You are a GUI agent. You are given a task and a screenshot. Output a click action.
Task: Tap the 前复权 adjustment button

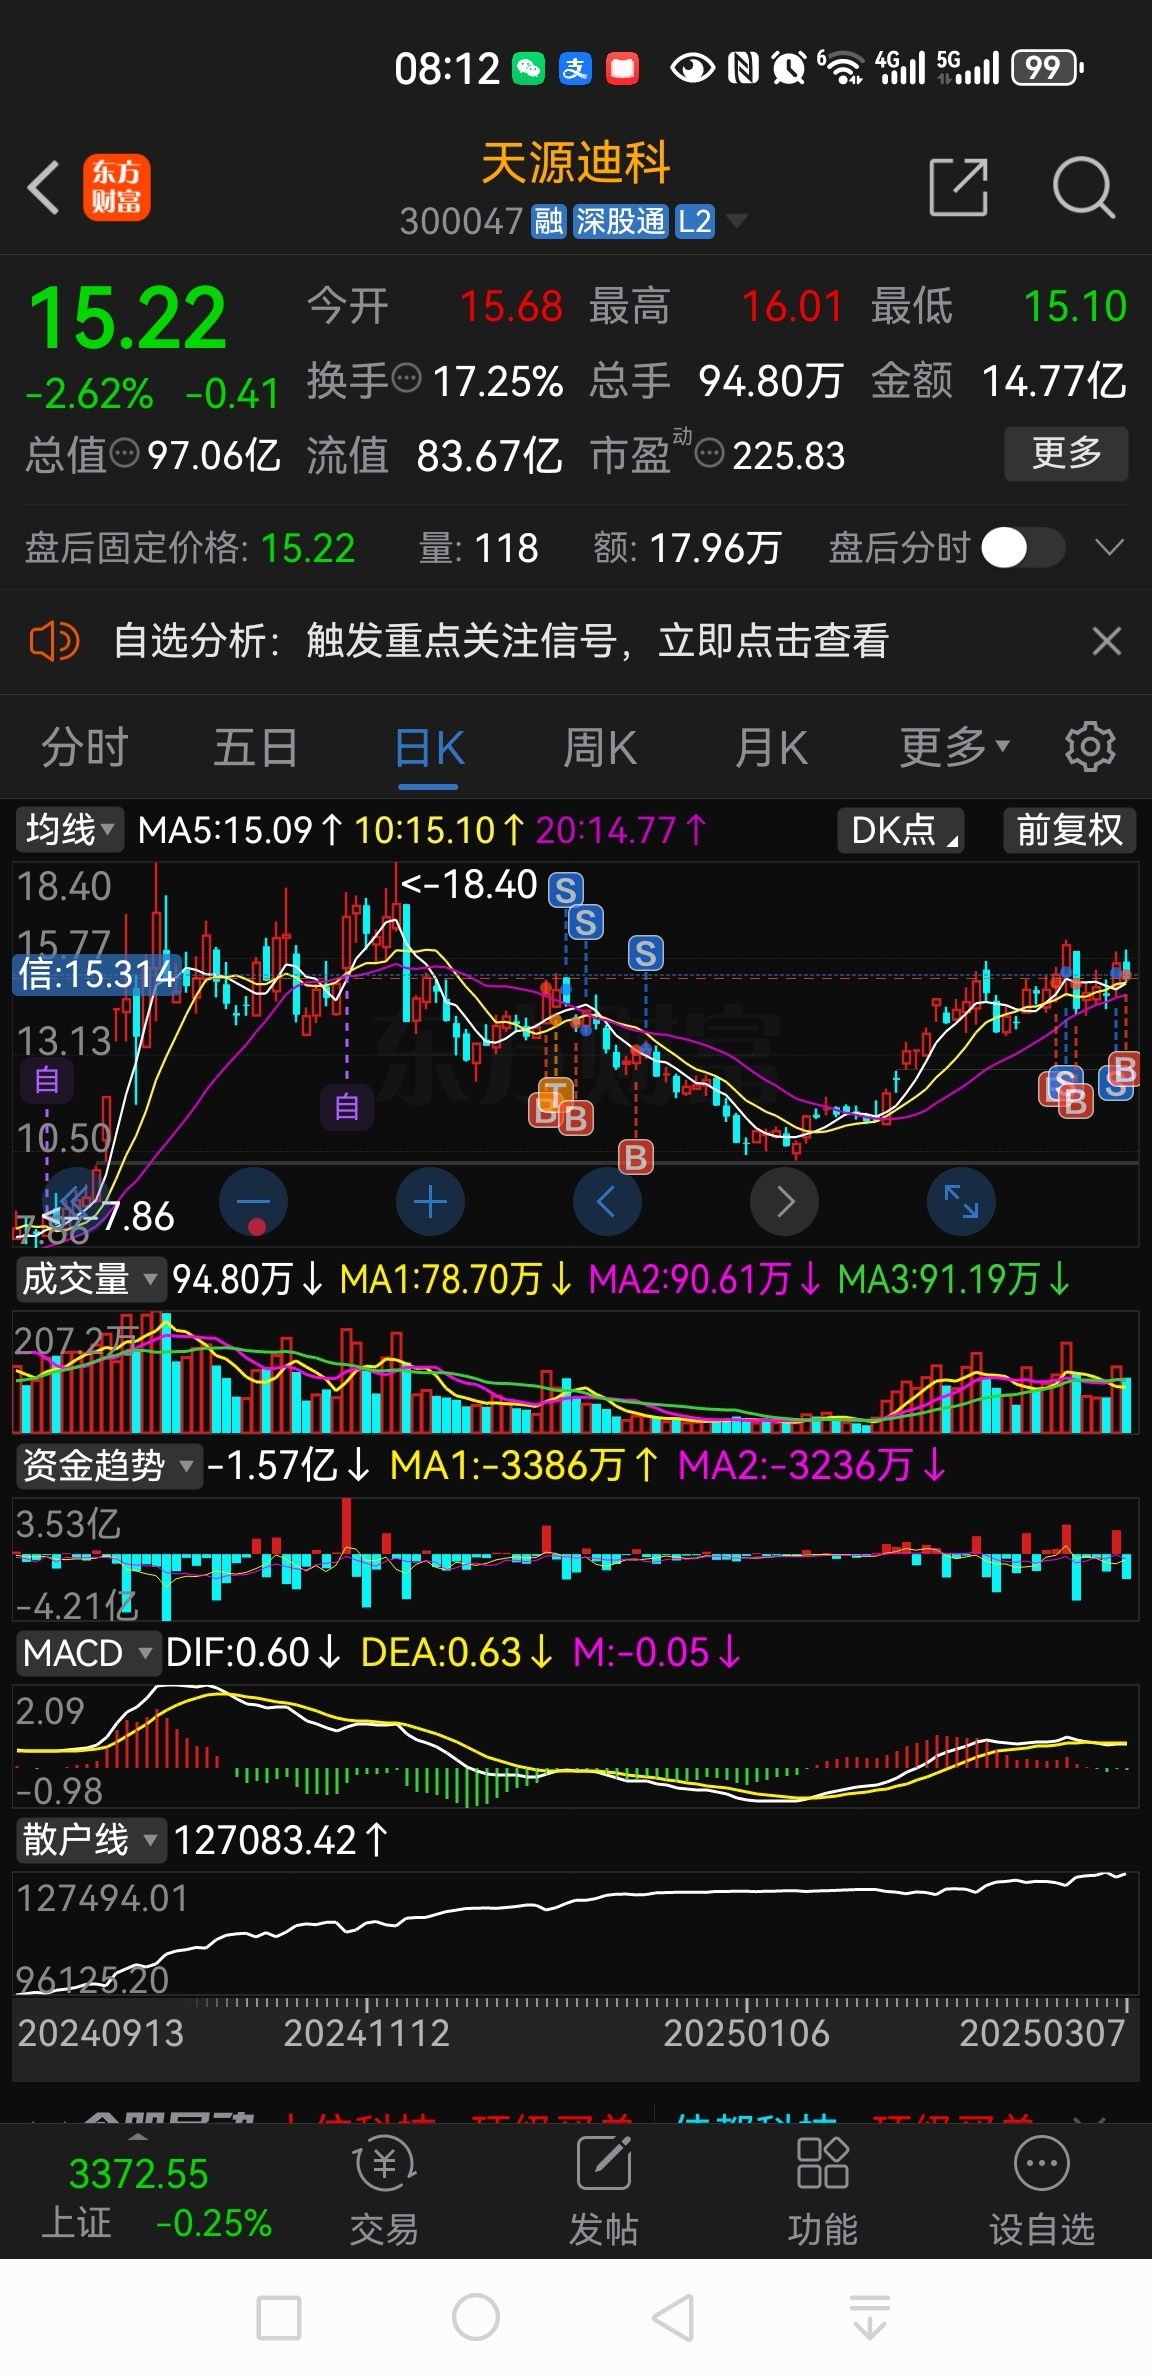1069,830
